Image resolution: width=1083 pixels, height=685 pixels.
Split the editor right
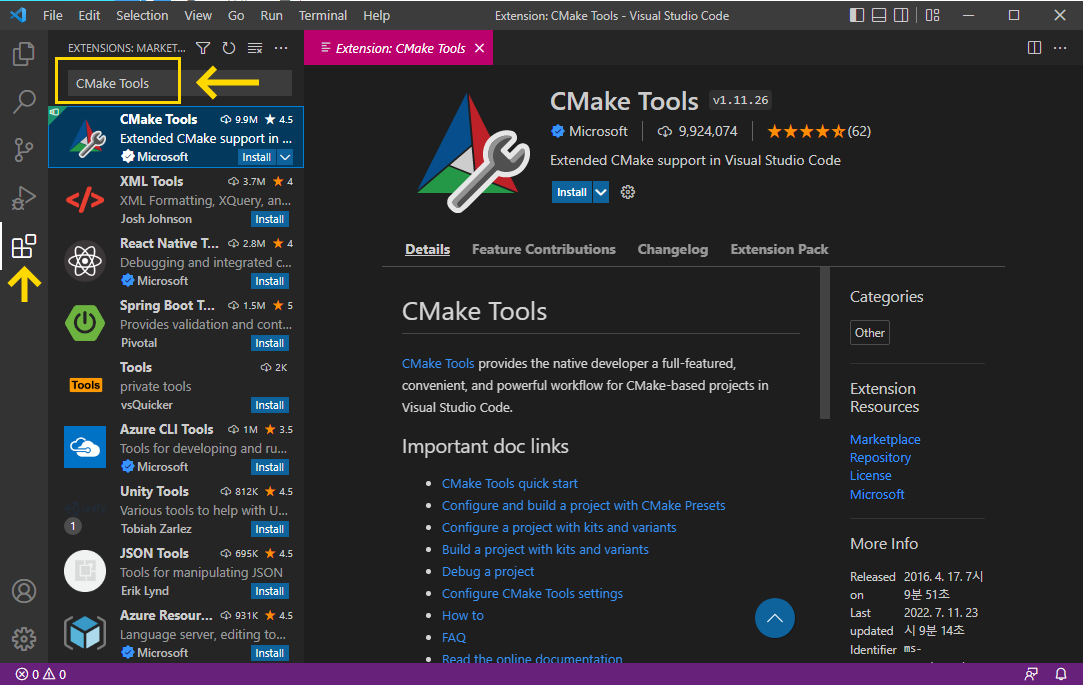click(1034, 48)
